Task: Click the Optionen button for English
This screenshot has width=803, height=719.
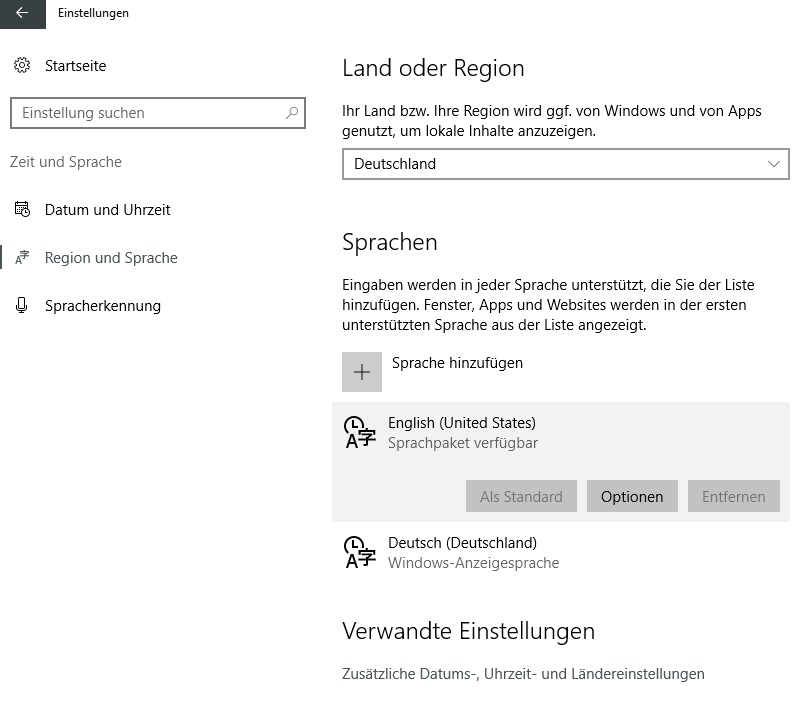Action: point(632,496)
